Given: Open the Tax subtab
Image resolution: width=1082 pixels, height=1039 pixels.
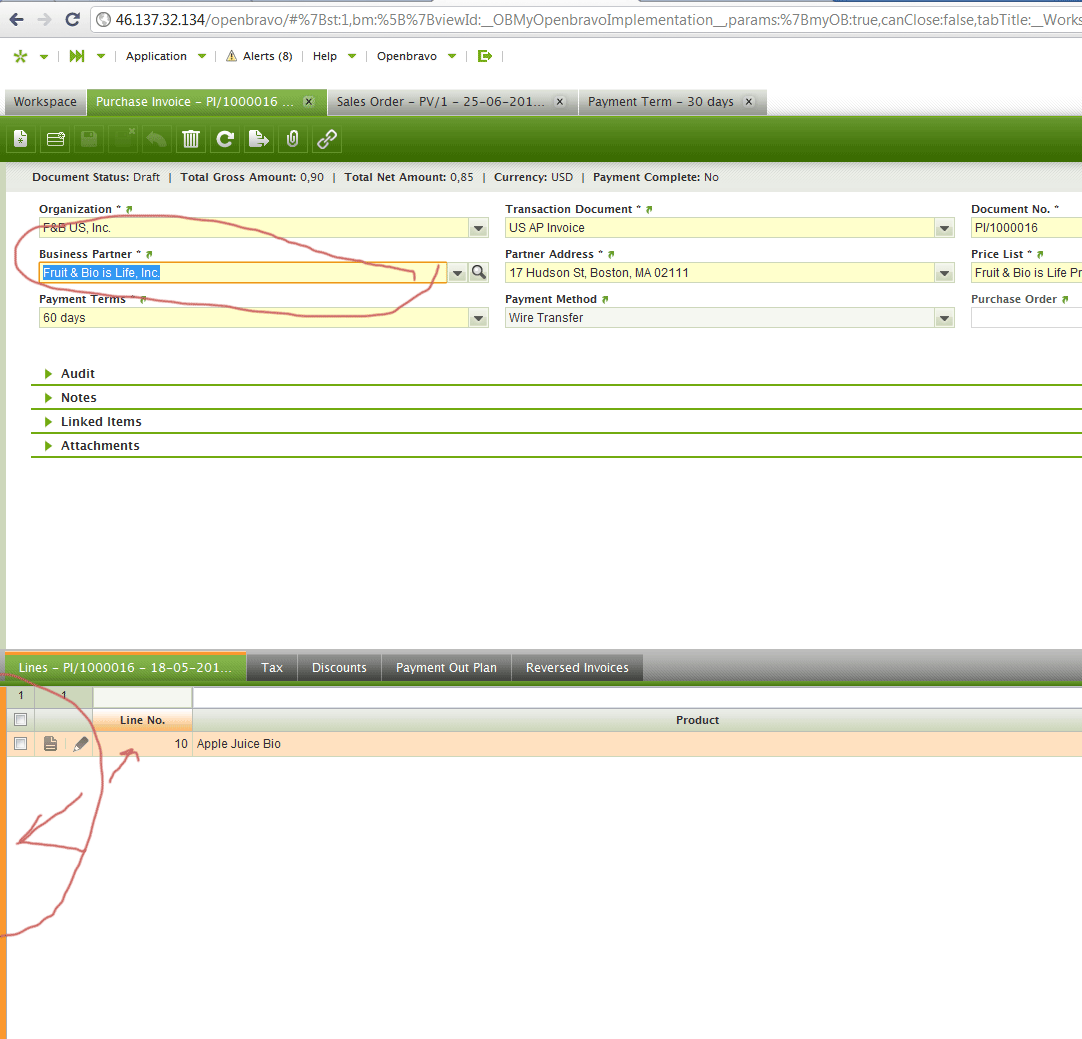Looking at the screenshot, I should pyautogui.click(x=272, y=667).
